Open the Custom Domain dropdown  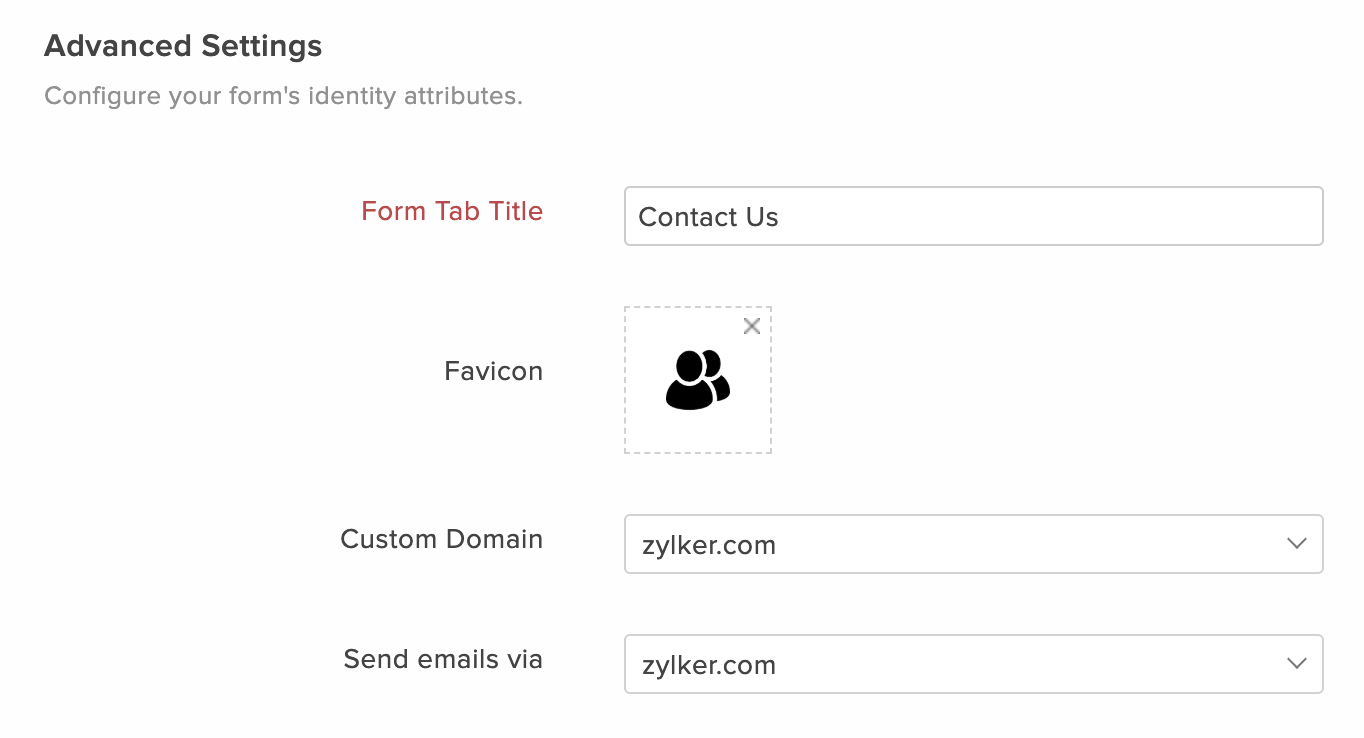coord(974,544)
